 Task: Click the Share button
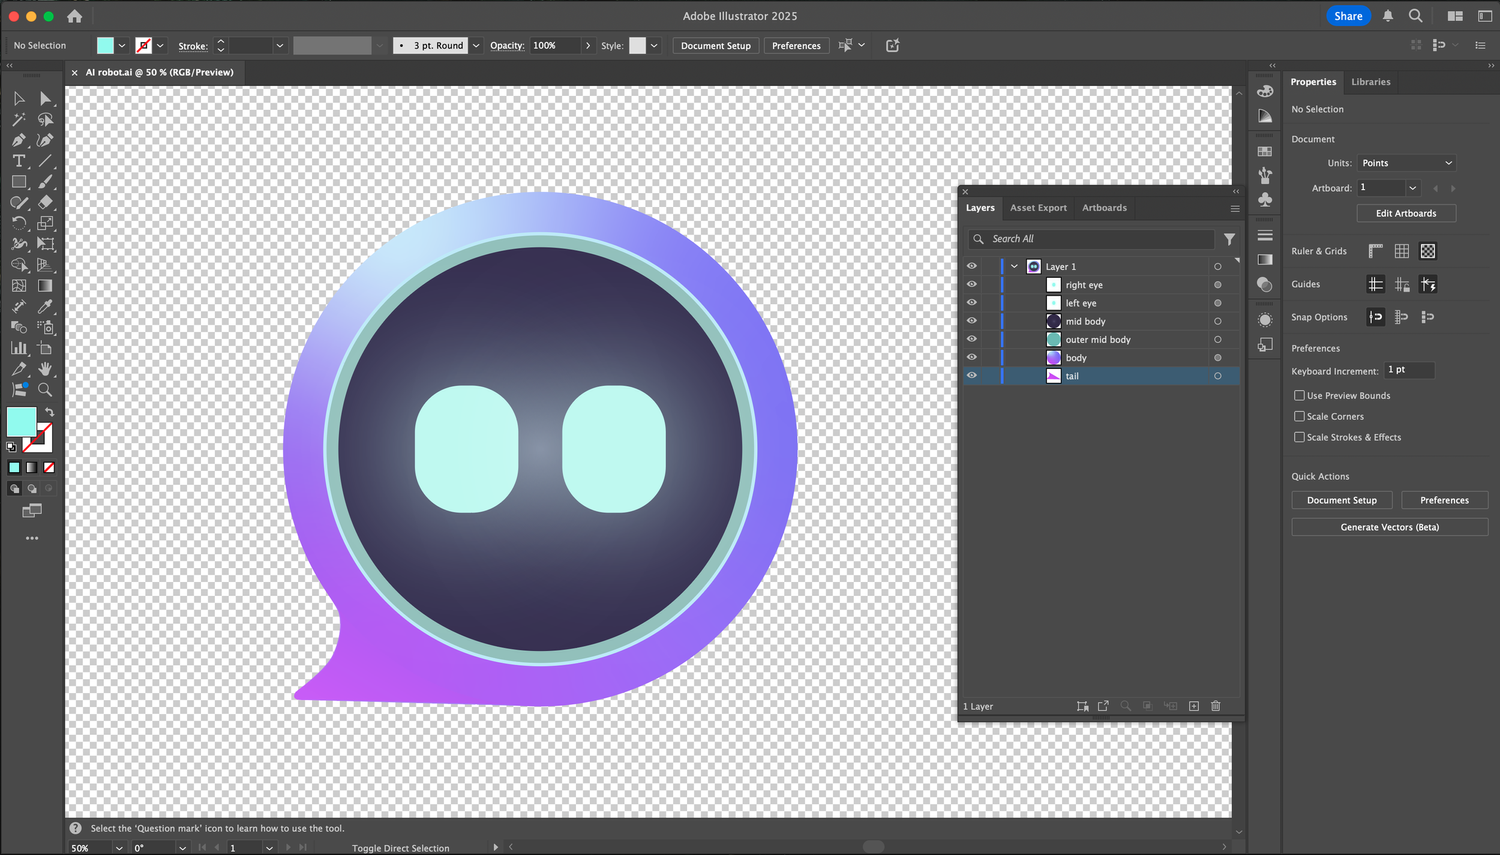[1348, 16]
